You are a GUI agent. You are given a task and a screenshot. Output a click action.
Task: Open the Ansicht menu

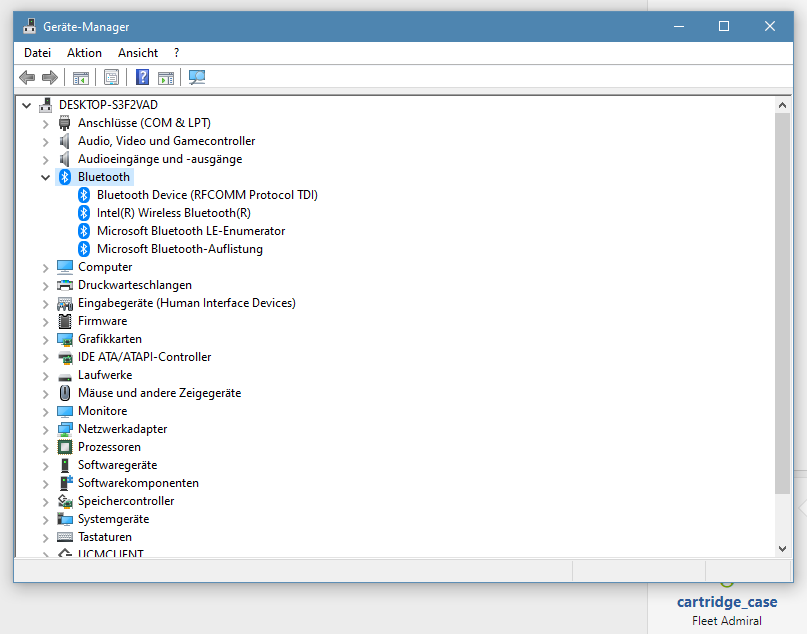click(138, 52)
